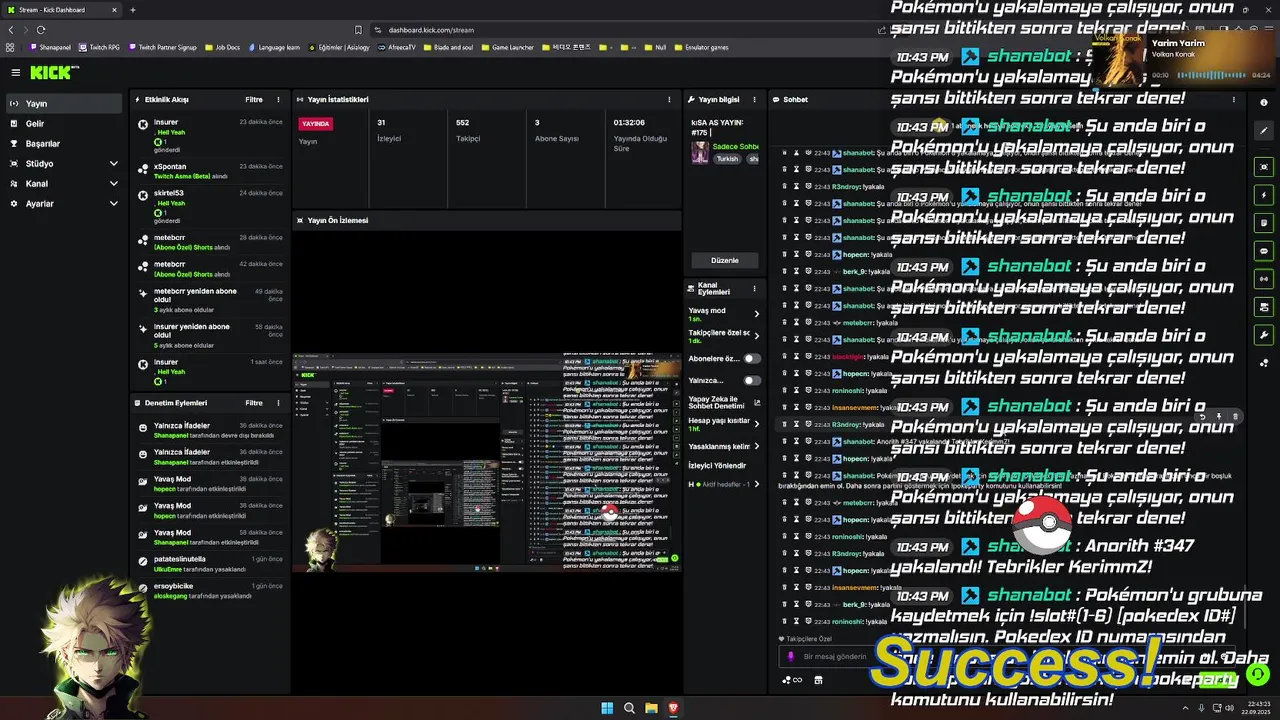Click the reply arrow on the hovered chat message
Screen dimensions: 1280x720
point(1203,416)
